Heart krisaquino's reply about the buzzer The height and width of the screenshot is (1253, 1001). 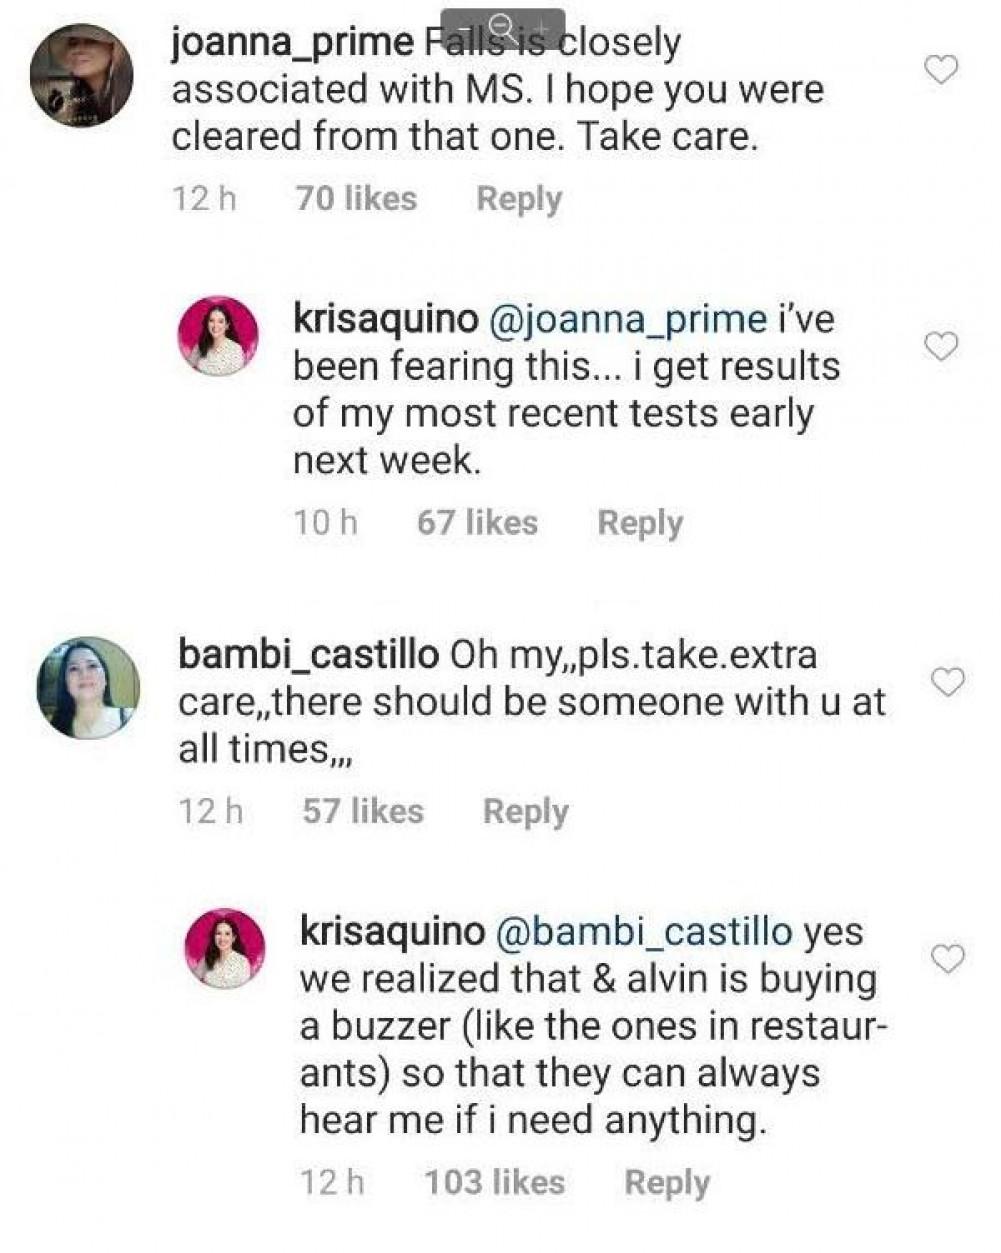(947, 958)
